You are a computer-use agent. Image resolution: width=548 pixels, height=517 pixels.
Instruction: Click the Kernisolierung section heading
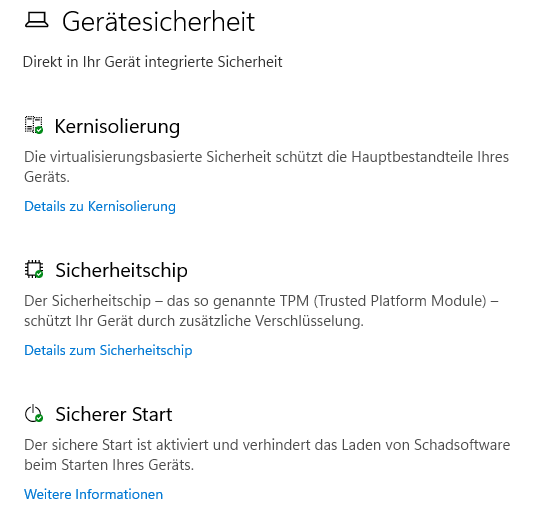[x=117, y=126]
